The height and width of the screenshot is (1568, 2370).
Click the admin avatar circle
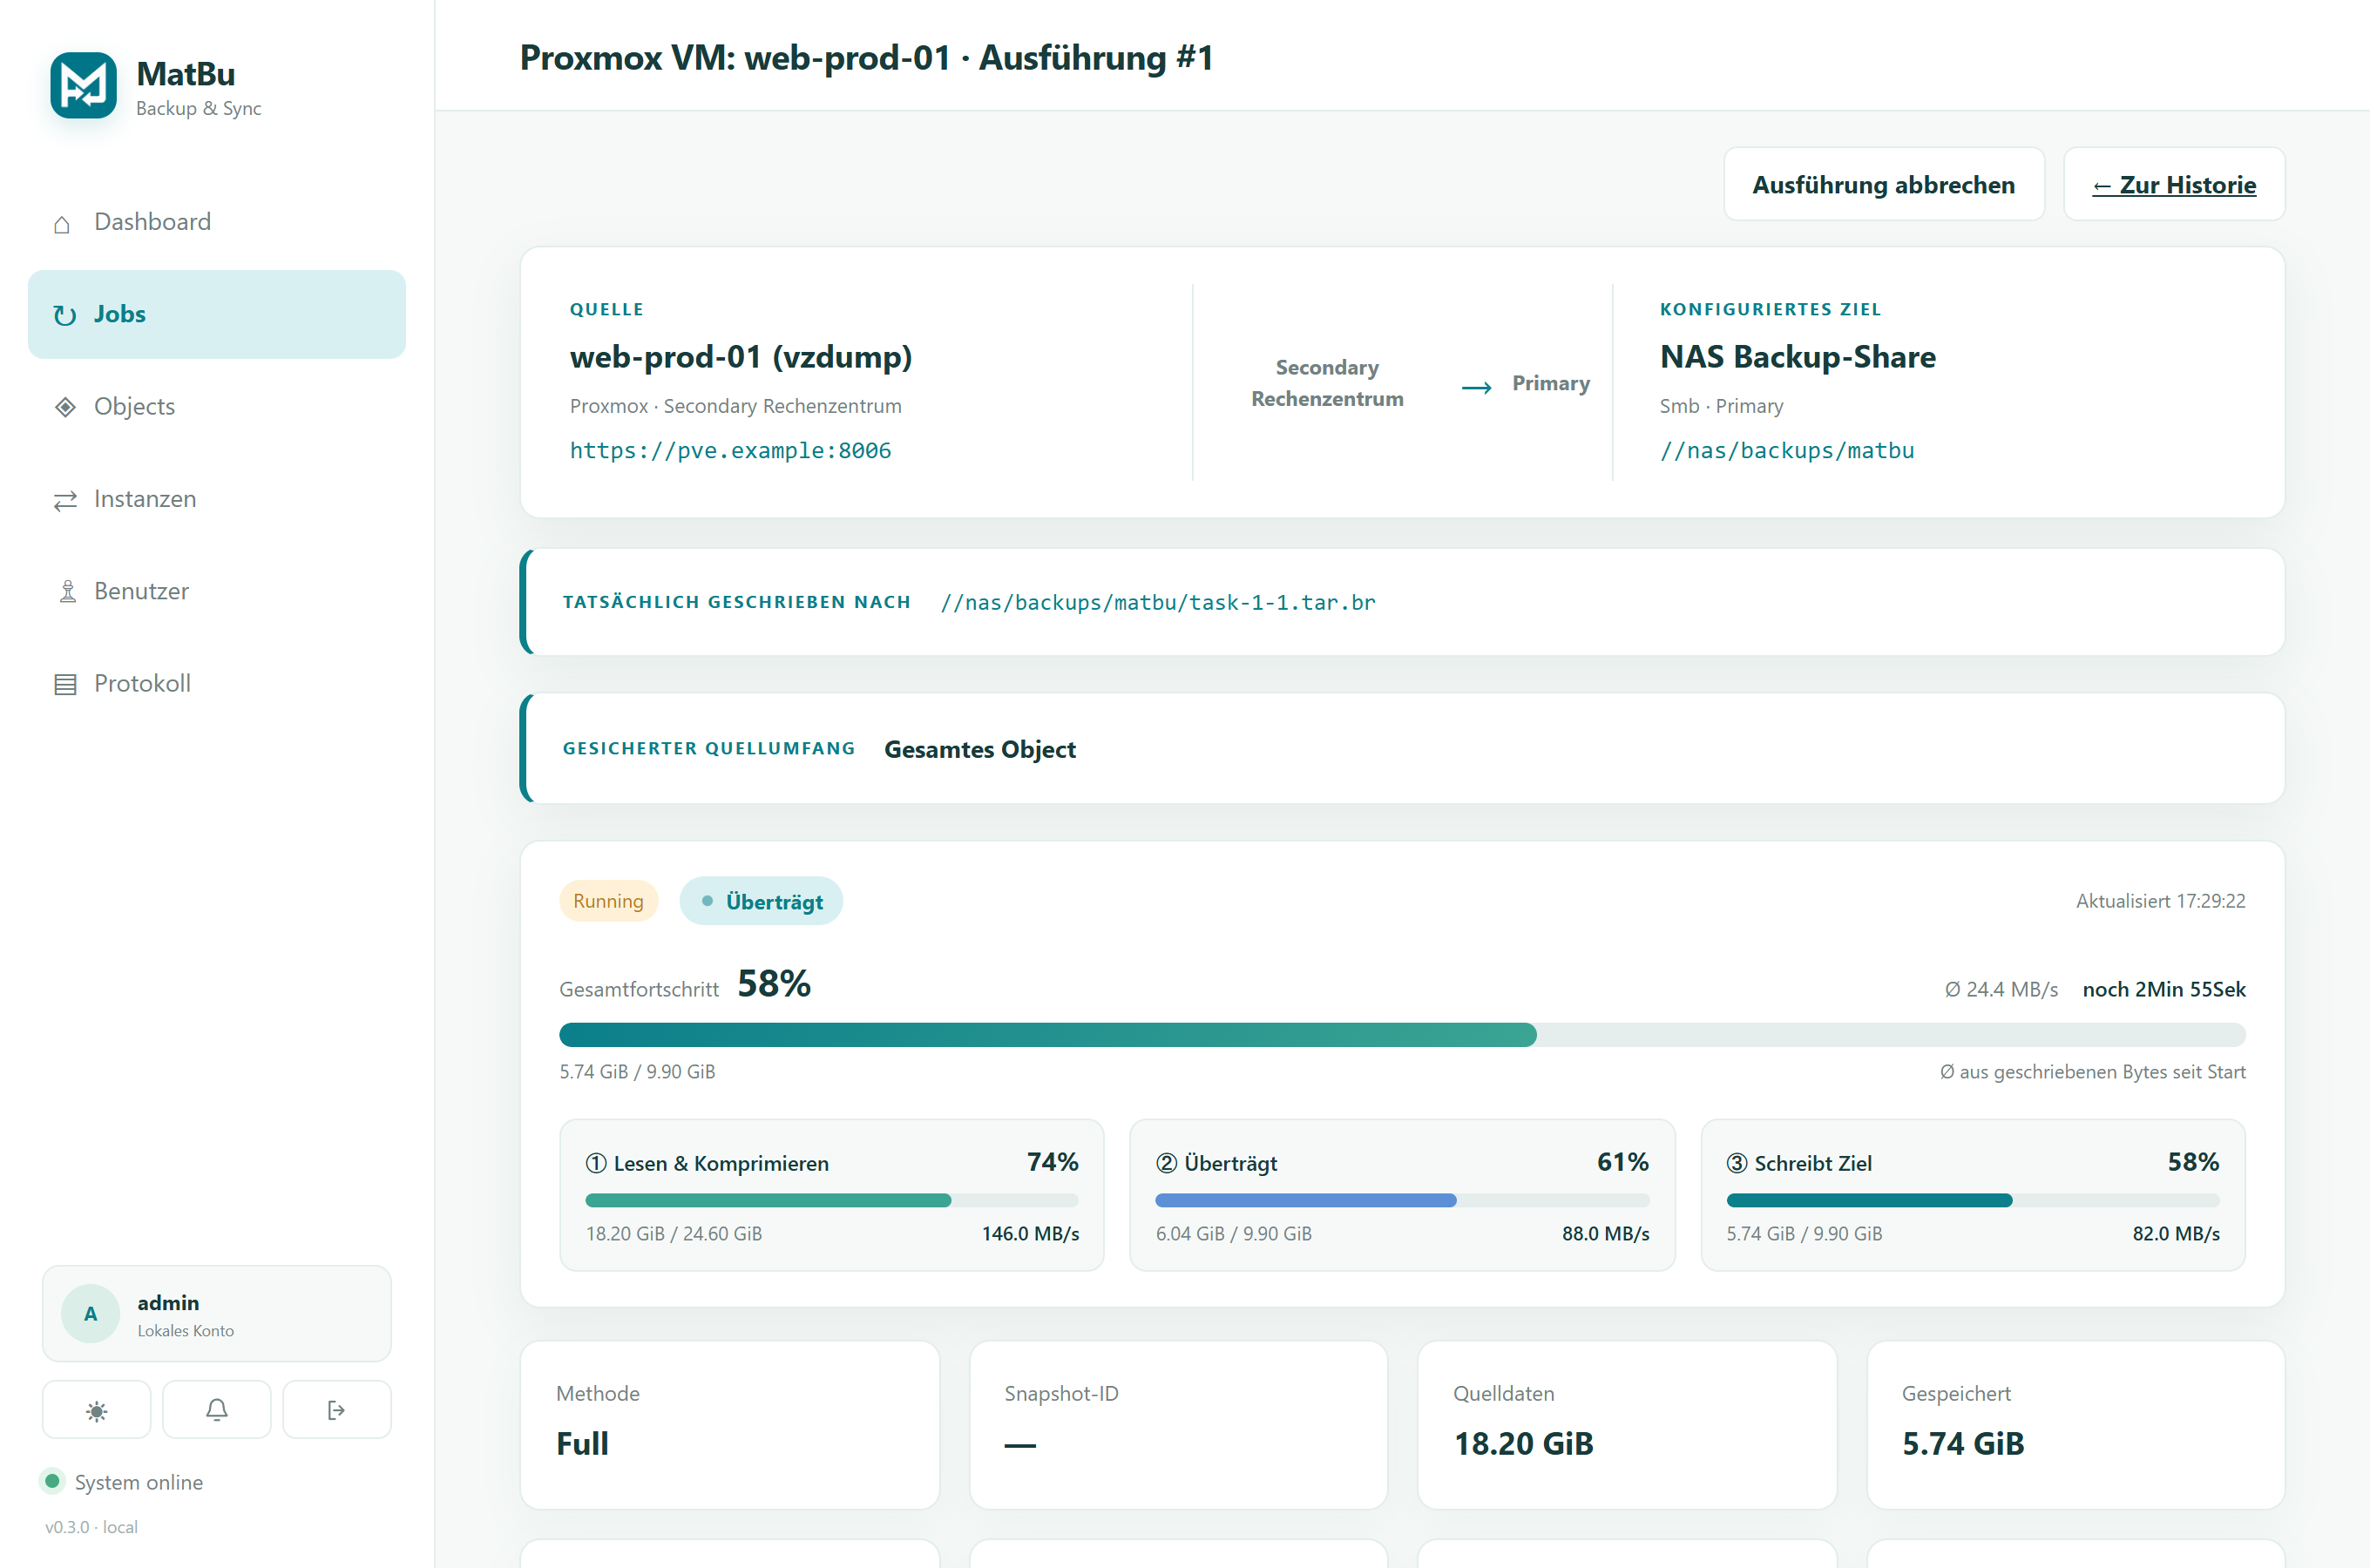tap(91, 1314)
